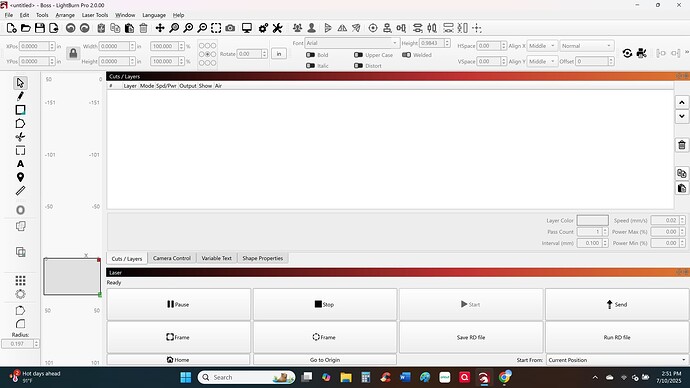This screenshot has width=690, height=388.
Task: Select the Position Laser pin tool
Action: 20,177
